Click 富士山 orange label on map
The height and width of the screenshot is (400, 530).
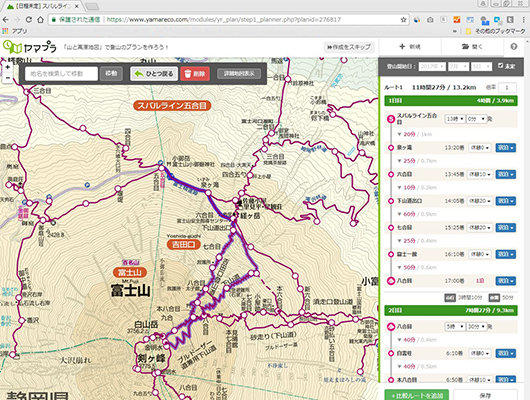pyautogui.click(x=130, y=272)
